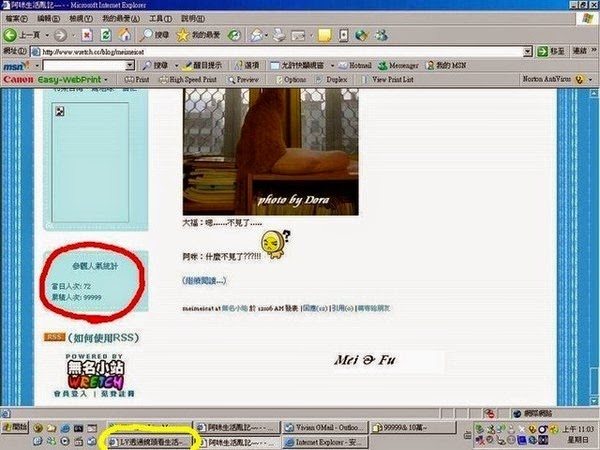
Task: Go to the Home page icon
Action: pos(125,35)
